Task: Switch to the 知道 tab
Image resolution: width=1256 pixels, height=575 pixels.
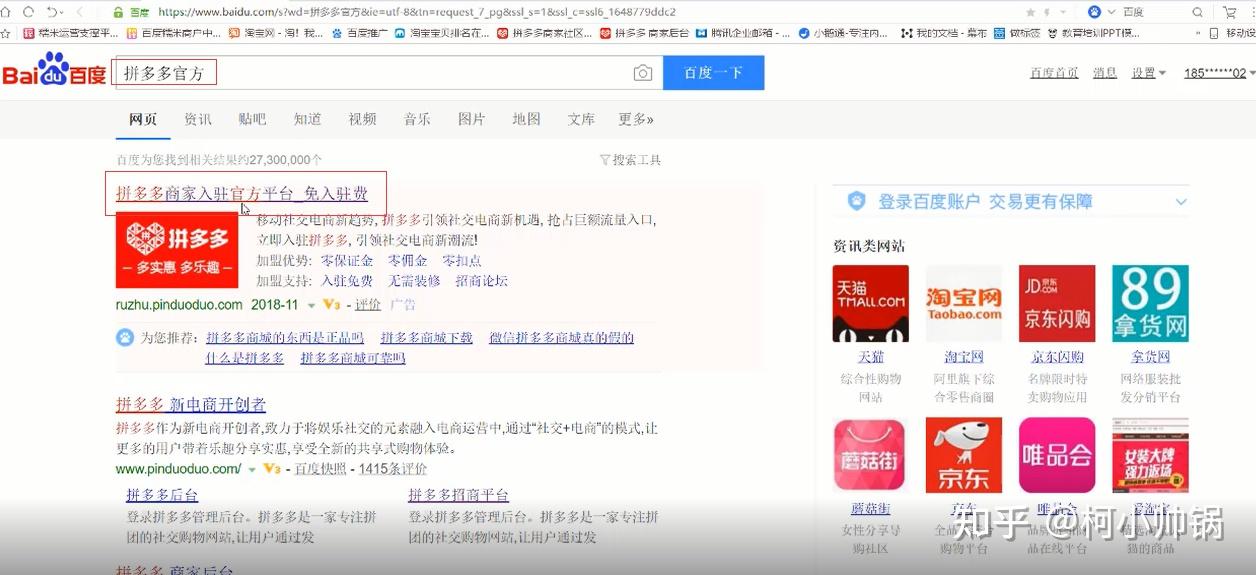Action: click(x=307, y=119)
